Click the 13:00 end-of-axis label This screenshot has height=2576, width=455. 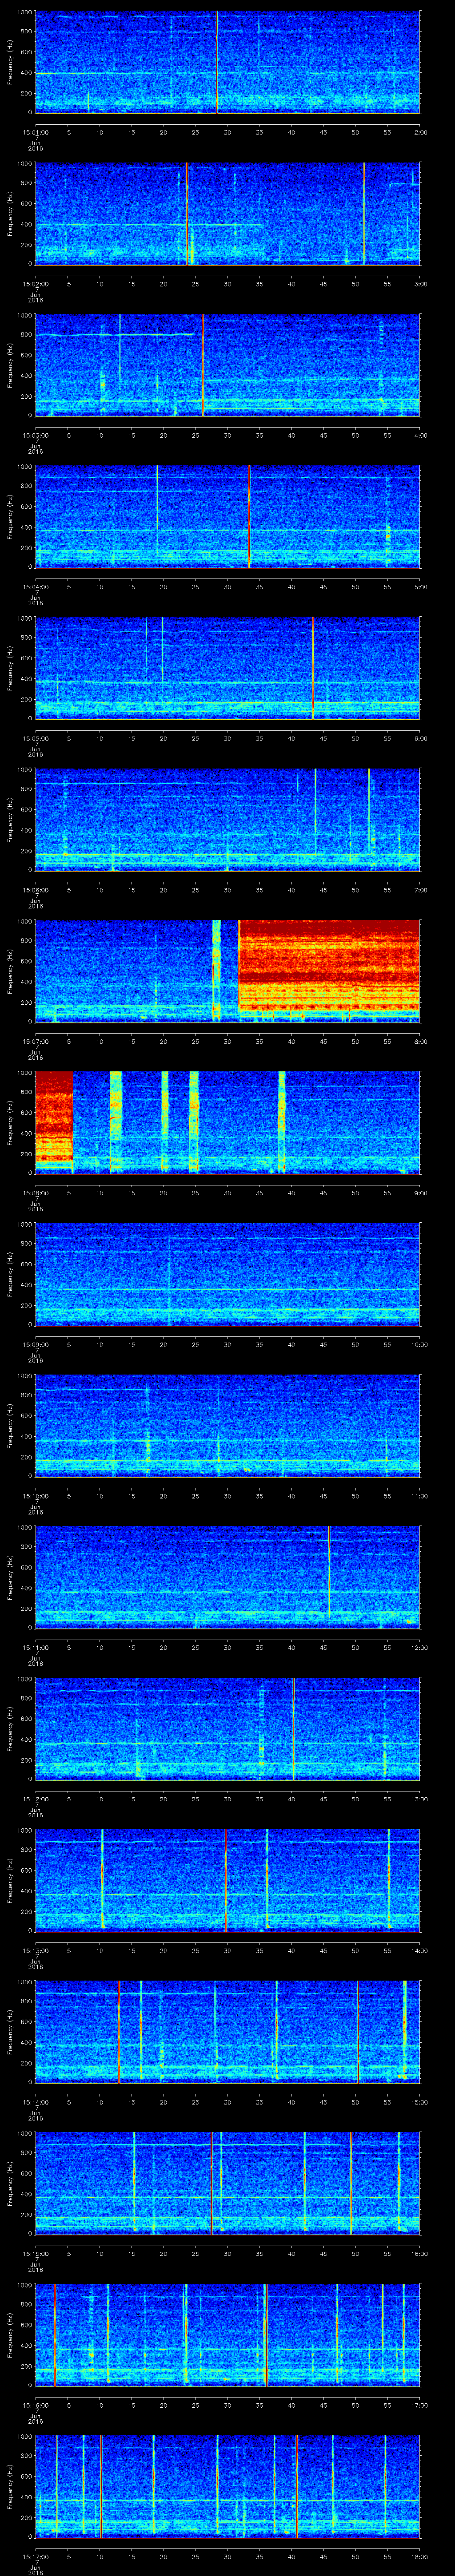(x=420, y=1798)
